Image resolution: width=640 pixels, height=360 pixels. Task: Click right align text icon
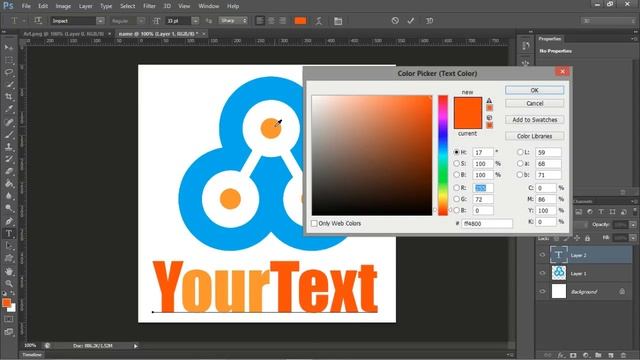click(282, 20)
